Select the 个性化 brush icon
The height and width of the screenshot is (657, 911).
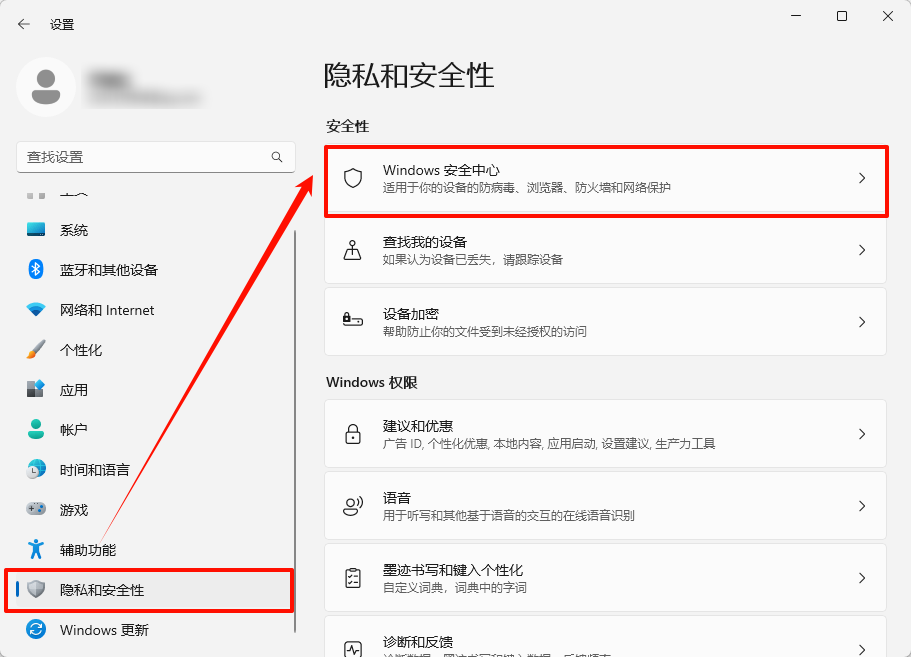34,350
